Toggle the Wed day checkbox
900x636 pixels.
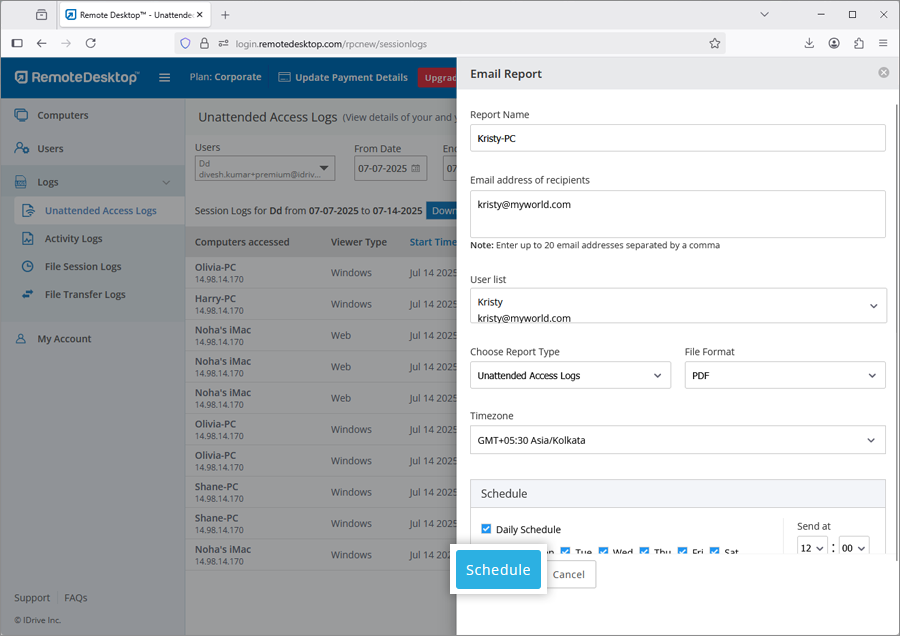[604, 551]
